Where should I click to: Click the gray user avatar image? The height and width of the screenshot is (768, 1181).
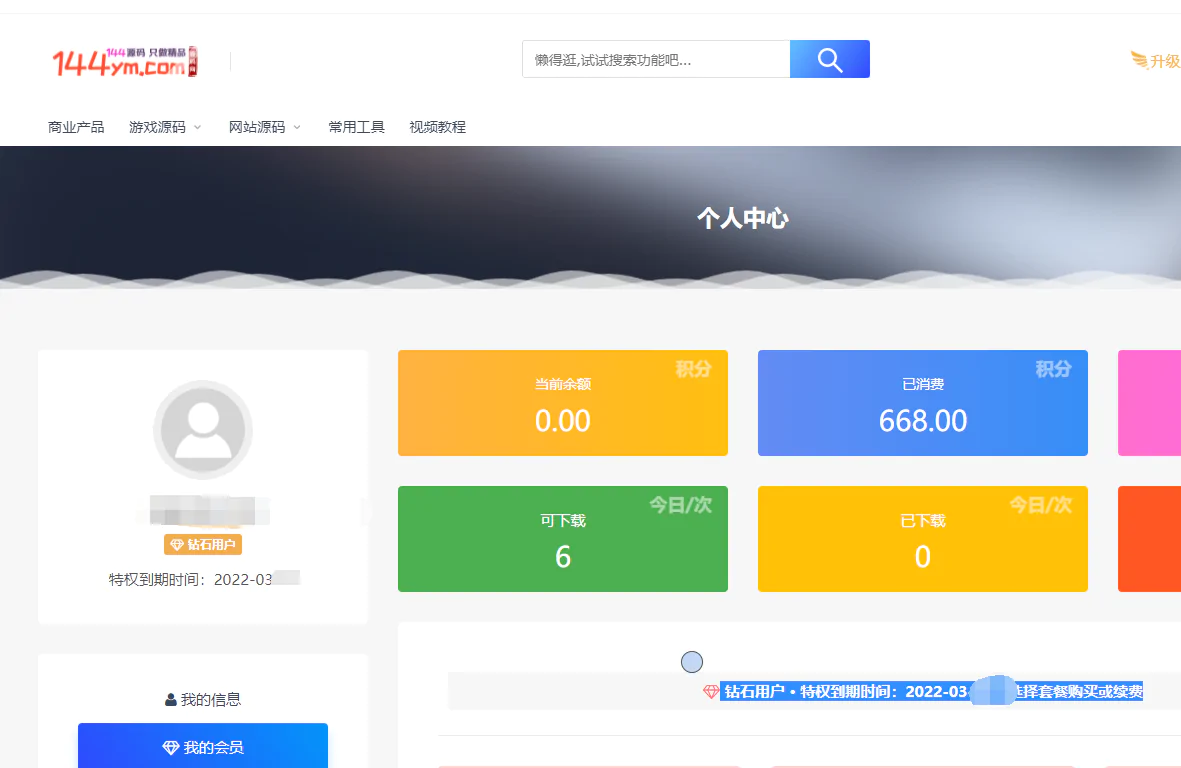click(x=203, y=430)
